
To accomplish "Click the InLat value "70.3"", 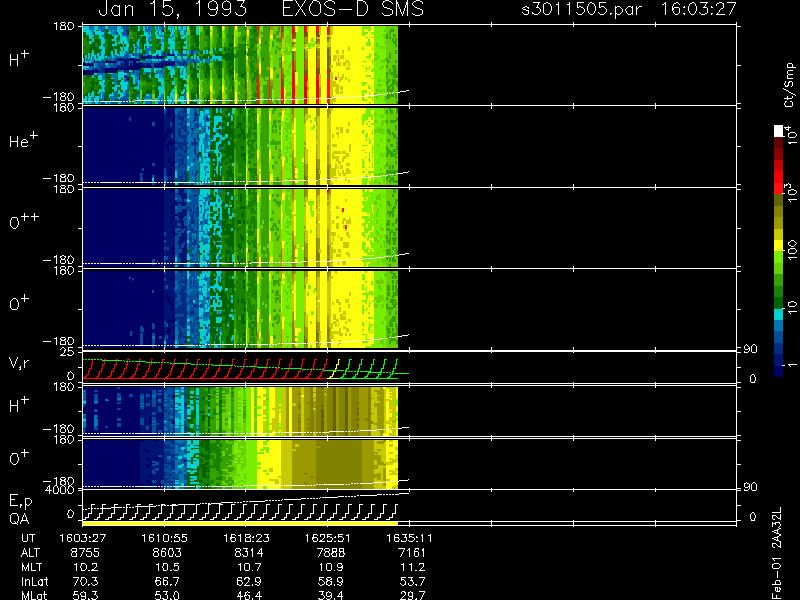I will (86, 581).
